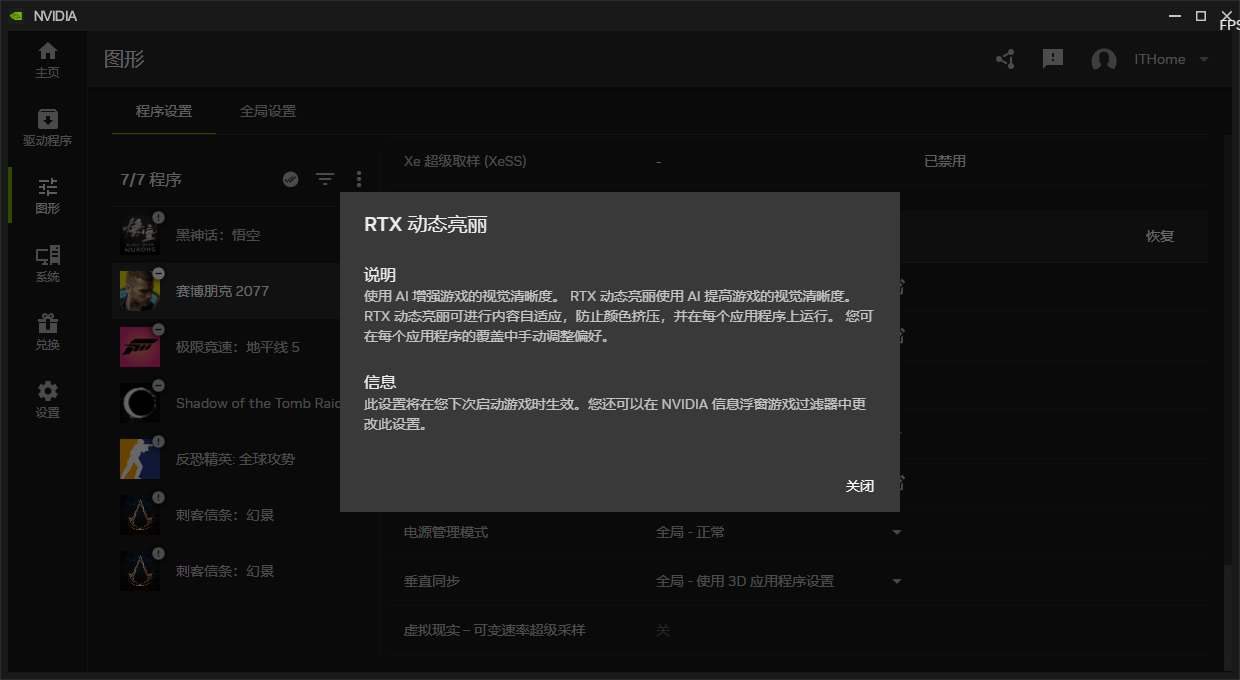Open the feedback icon near the profile
This screenshot has height=680, width=1240.
click(1052, 59)
